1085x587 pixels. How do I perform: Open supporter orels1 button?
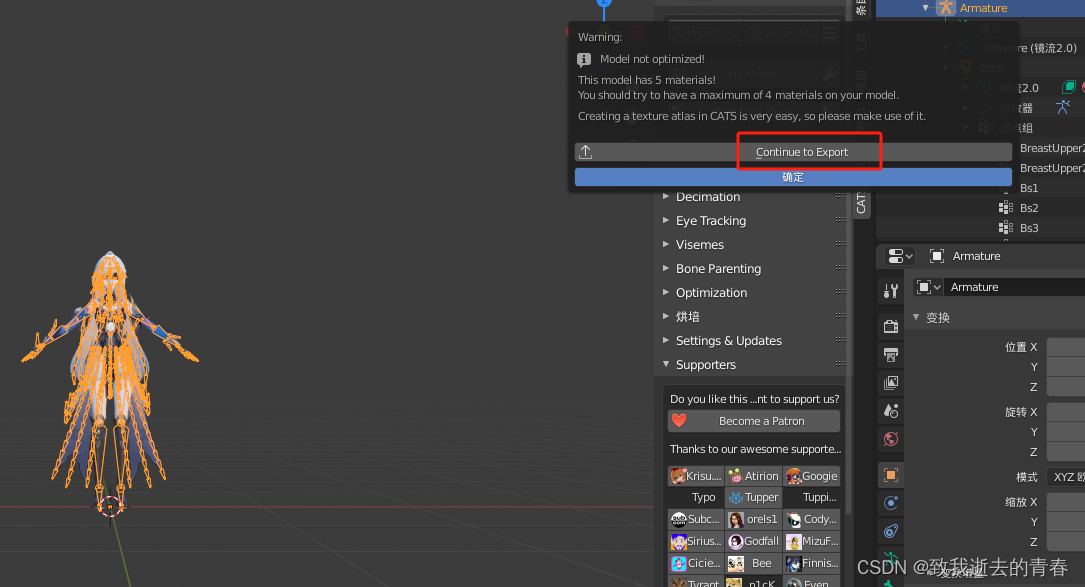tap(754, 519)
